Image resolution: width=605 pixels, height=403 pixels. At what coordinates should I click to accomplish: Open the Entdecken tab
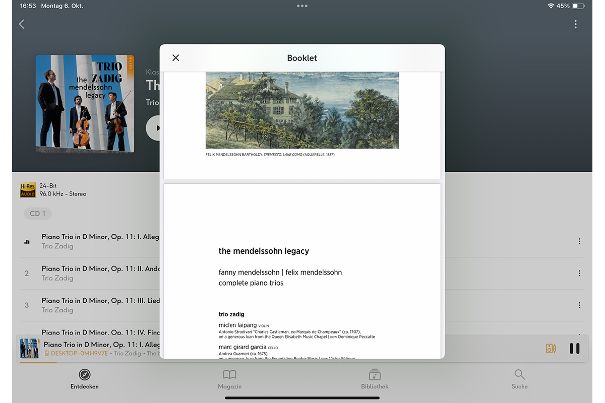click(84, 378)
